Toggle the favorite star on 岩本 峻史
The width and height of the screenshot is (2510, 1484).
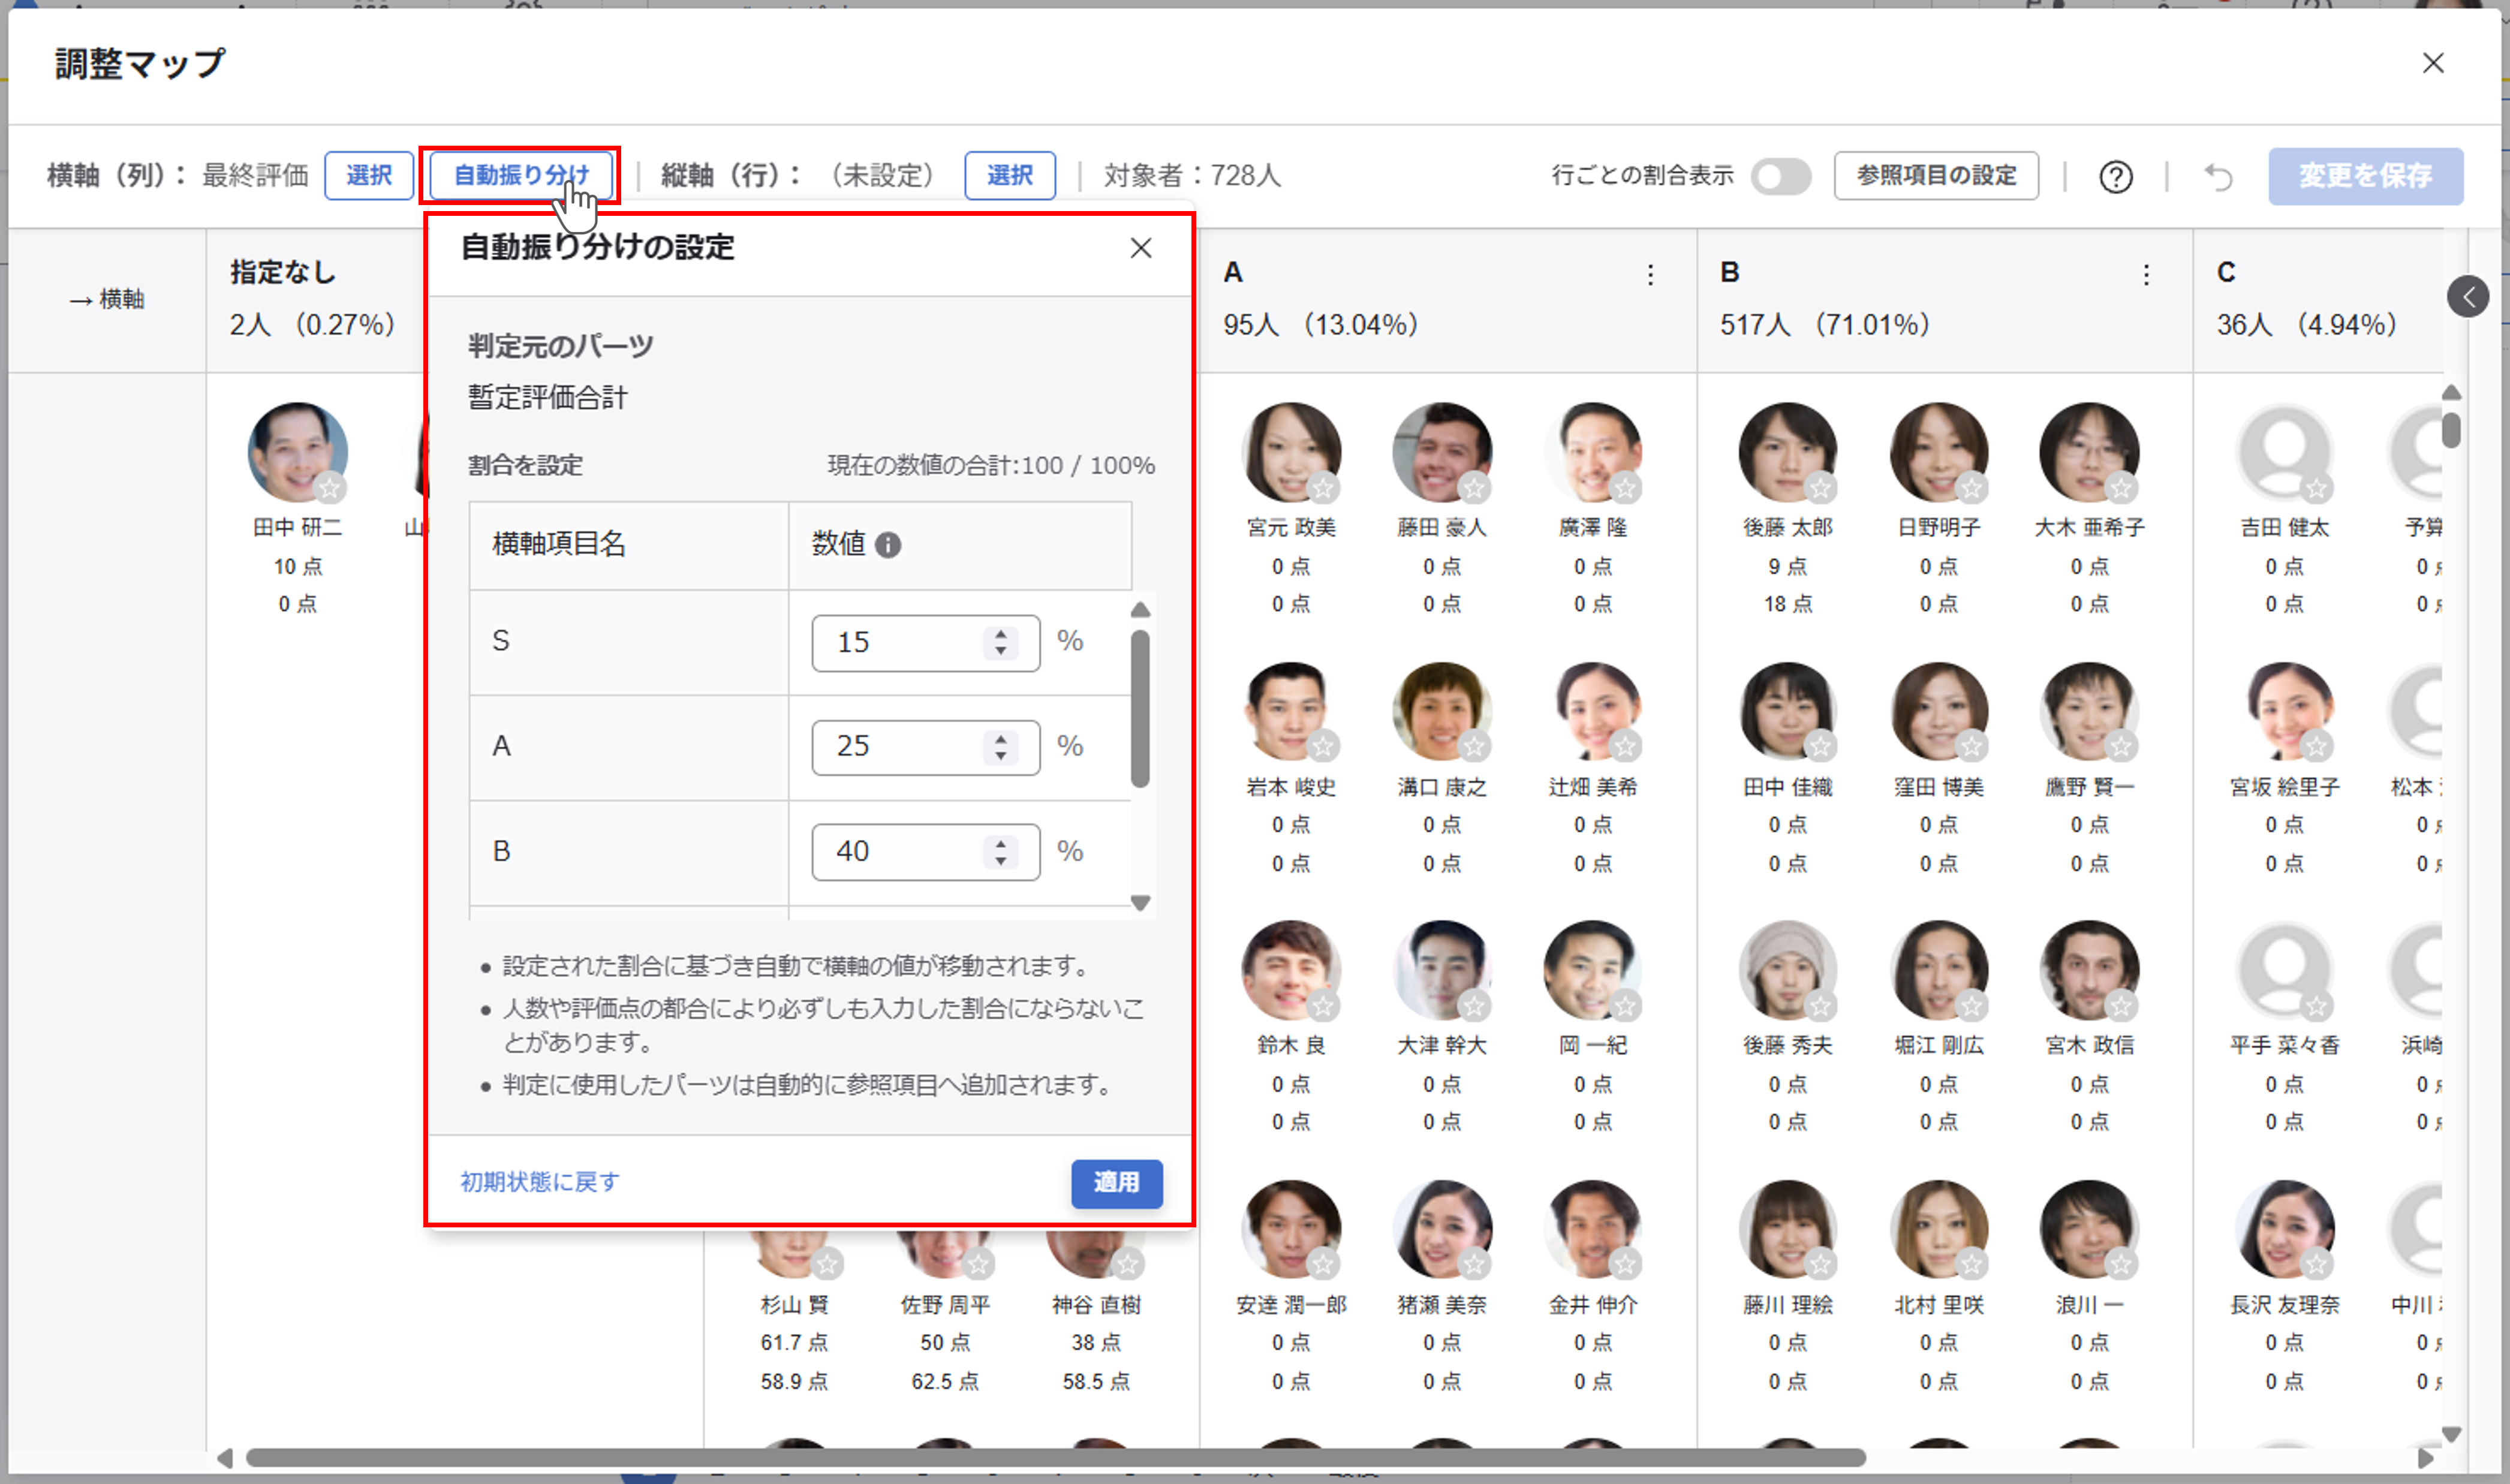[x=1325, y=747]
